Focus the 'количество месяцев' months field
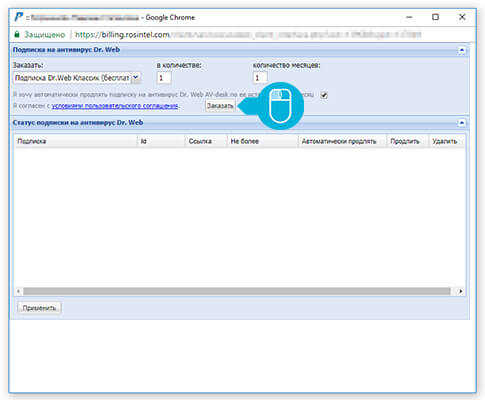The width and height of the screenshot is (485, 400). tap(260, 78)
